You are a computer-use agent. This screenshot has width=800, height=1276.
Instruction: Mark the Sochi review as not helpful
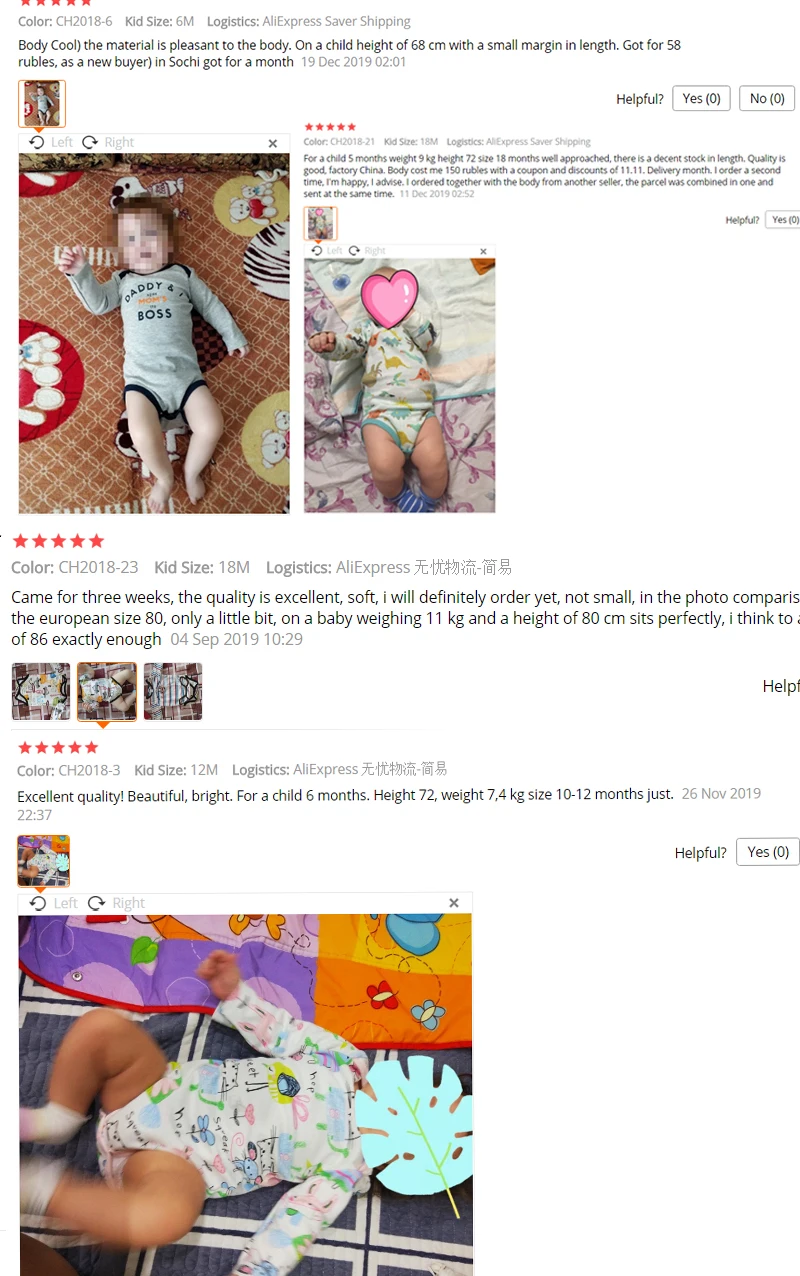[x=767, y=98]
